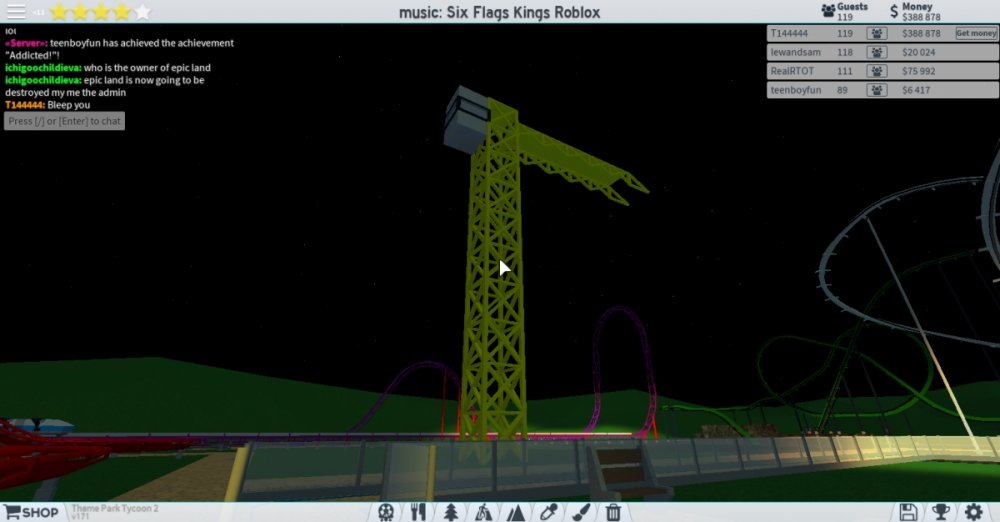Pick the eyedropper tool
This screenshot has height=522, width=1000.
point(549,512)
